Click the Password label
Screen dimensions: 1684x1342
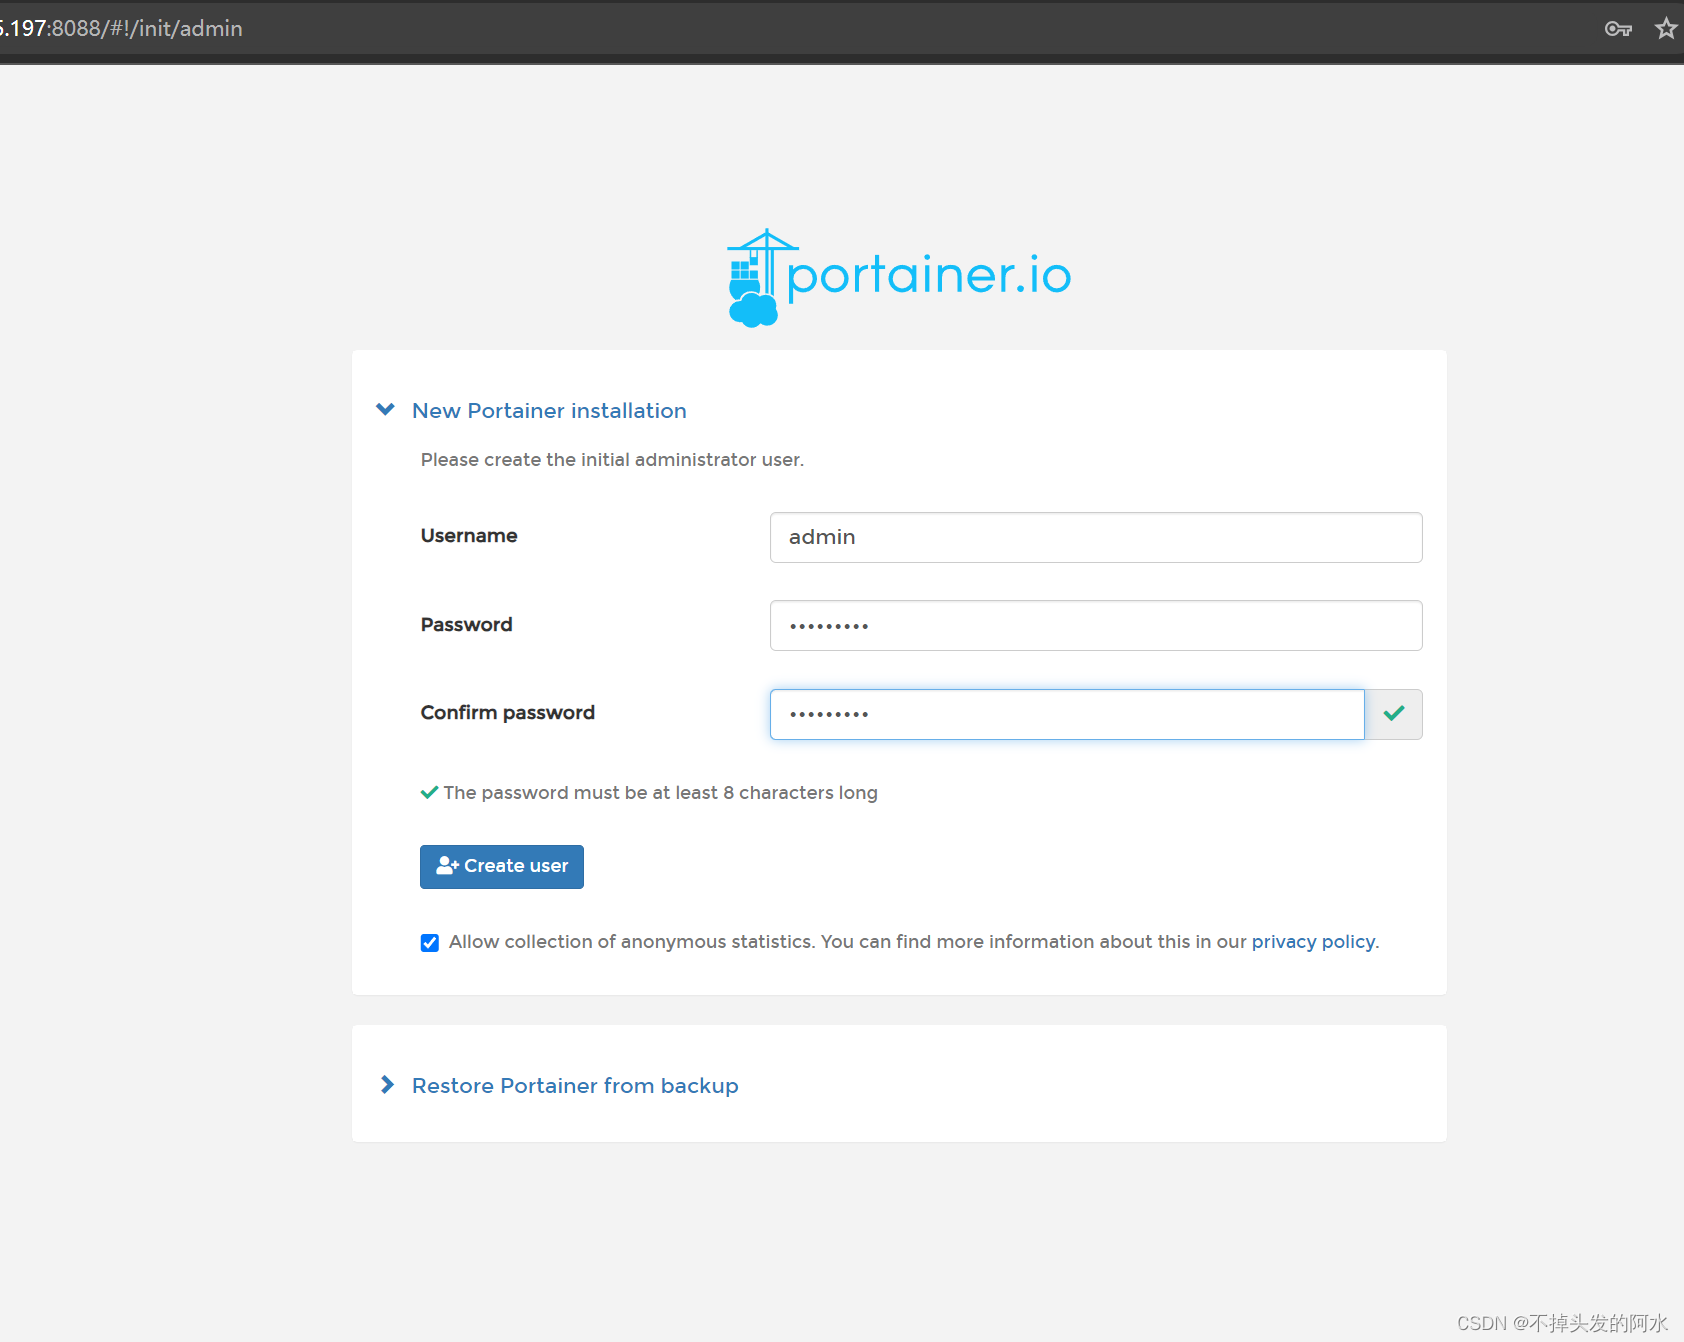pos(467,625)
